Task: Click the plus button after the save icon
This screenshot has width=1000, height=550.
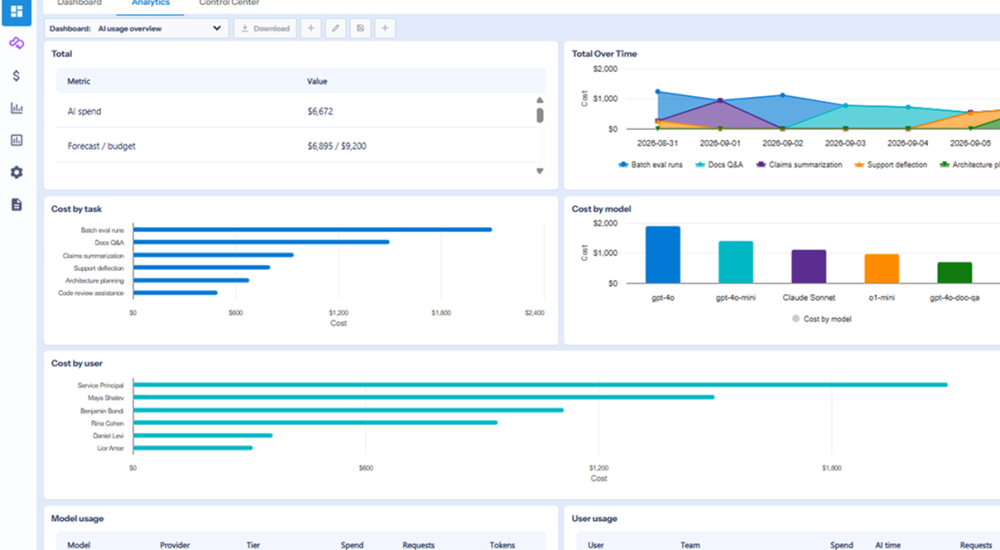Action: click(385, 28)
